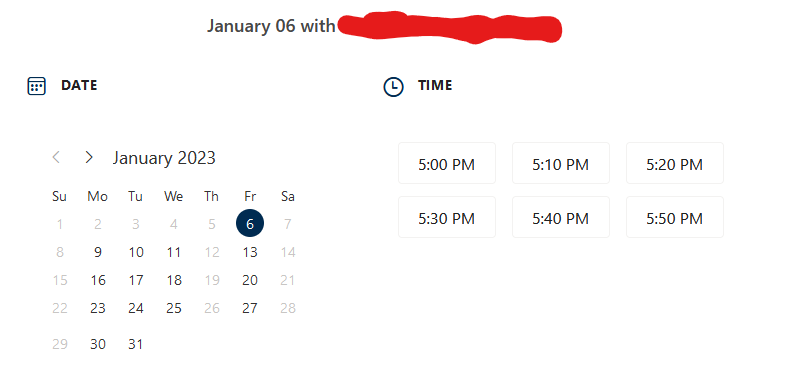Select January 10 in the calendar

(x=136, y=252)
